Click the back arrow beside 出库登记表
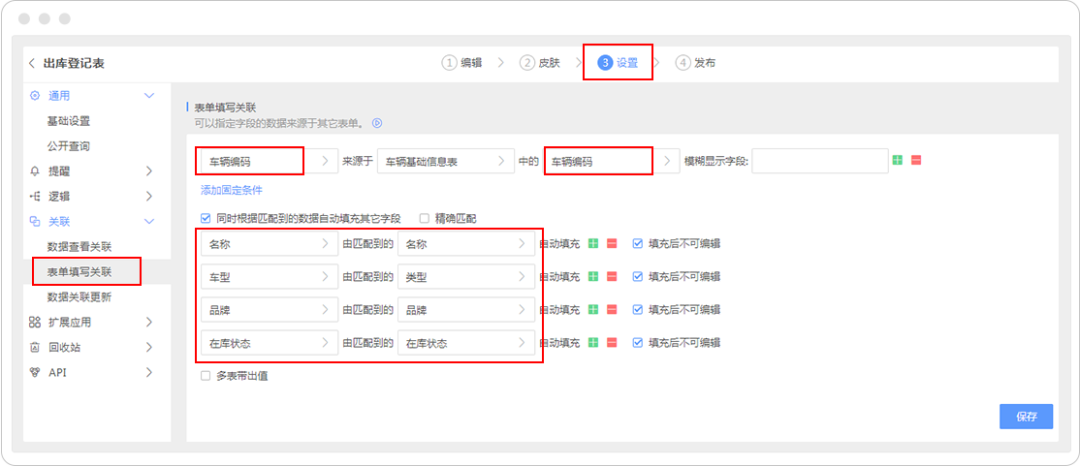Viewport: 1080px width, 466px height. coord(32,64)
